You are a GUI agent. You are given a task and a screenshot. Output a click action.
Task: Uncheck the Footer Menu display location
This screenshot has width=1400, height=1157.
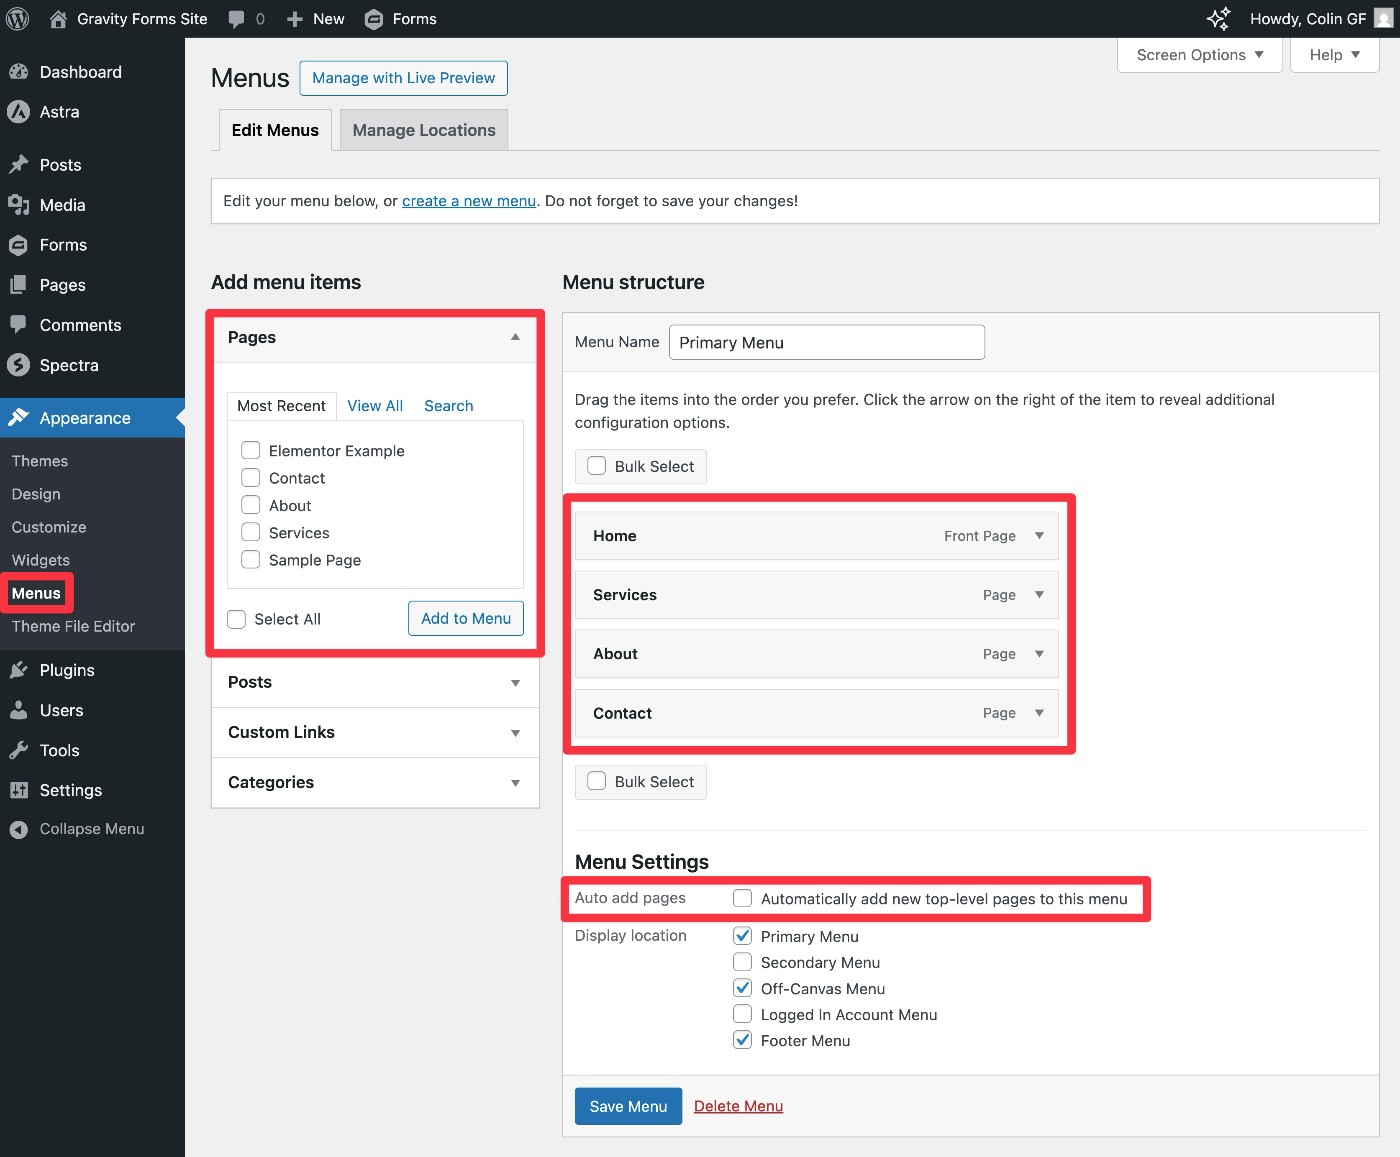point(743,1040)
